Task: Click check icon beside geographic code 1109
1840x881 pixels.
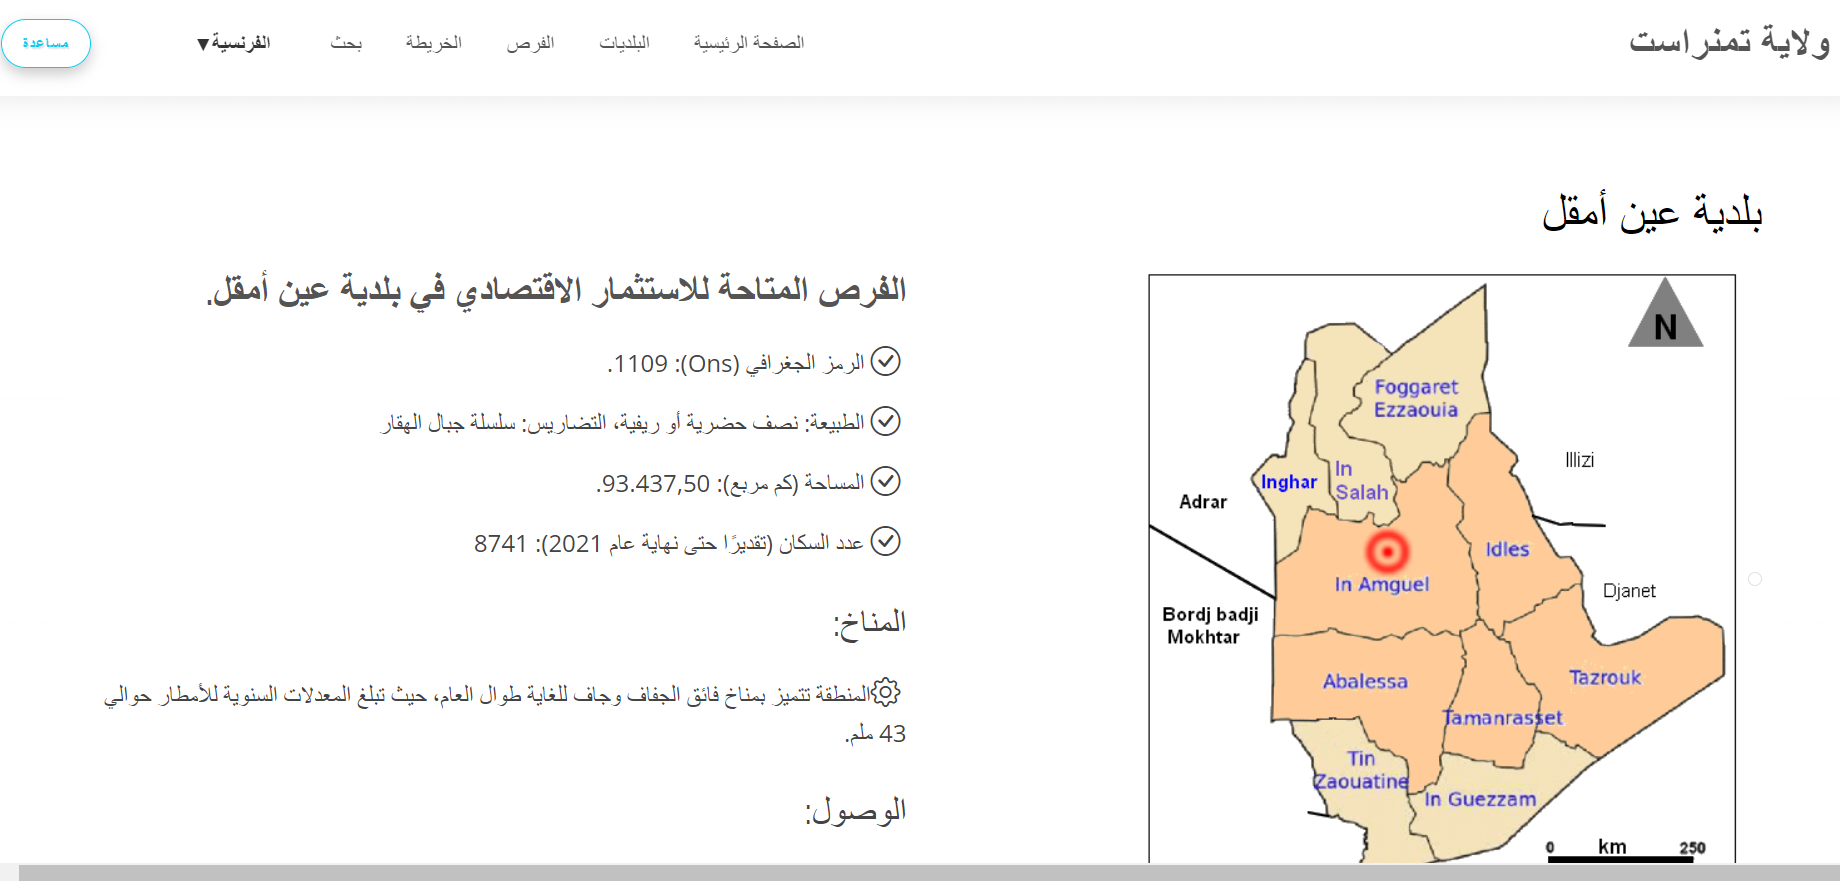Action: point(886,361)
